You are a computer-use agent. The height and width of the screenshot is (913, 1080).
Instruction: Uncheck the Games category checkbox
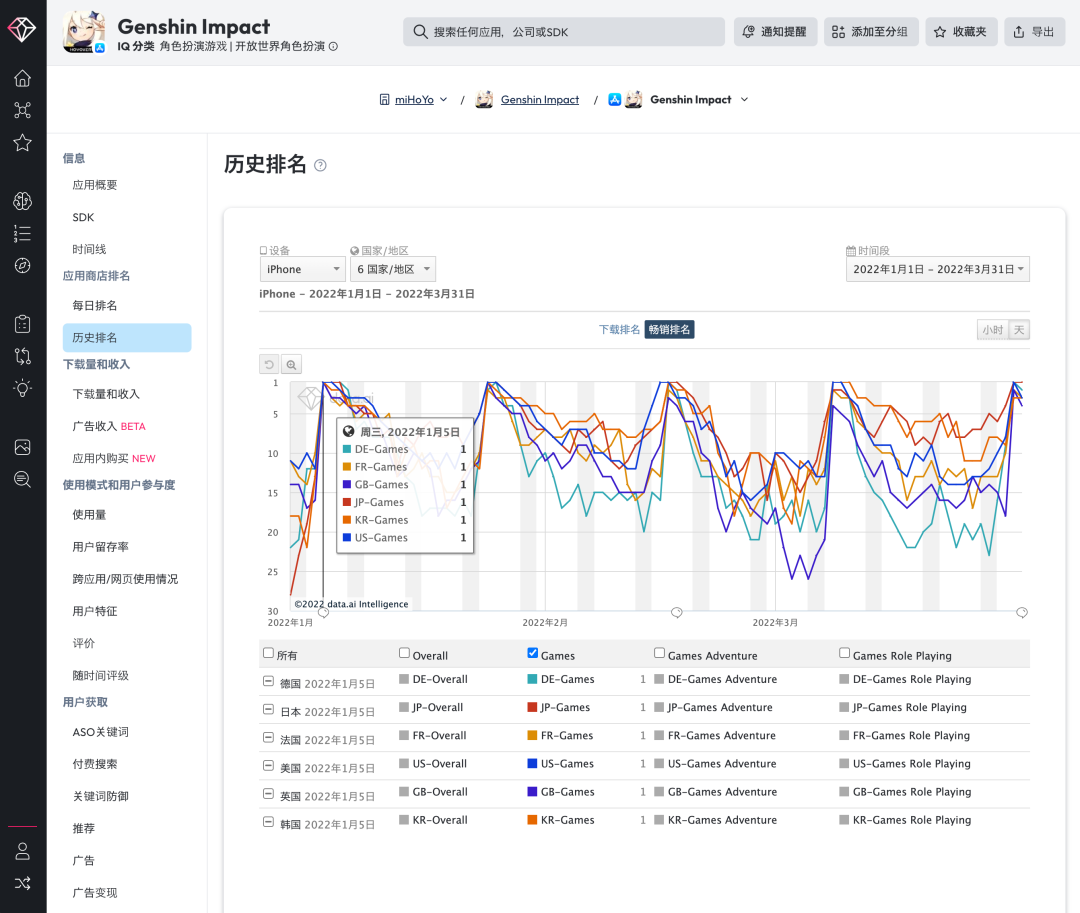(533, 652)
